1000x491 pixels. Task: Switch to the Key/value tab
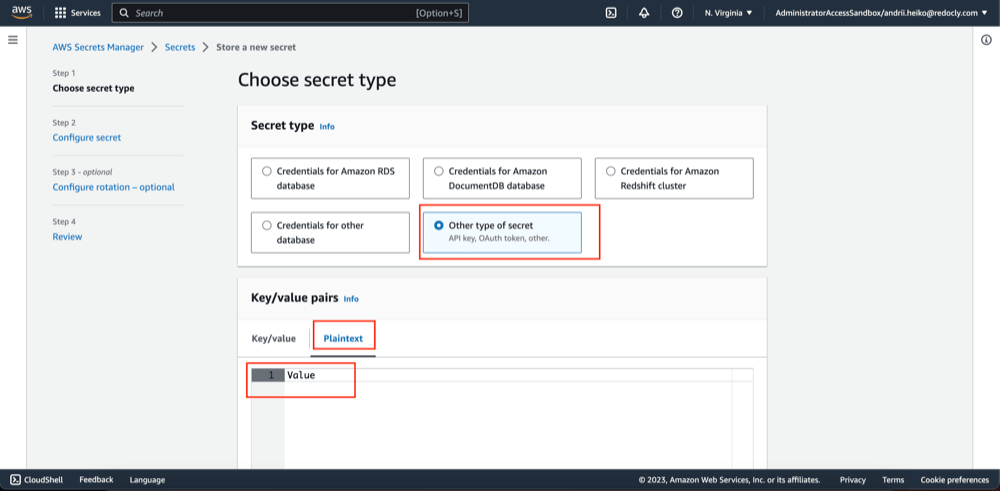[x=274, y=339]
